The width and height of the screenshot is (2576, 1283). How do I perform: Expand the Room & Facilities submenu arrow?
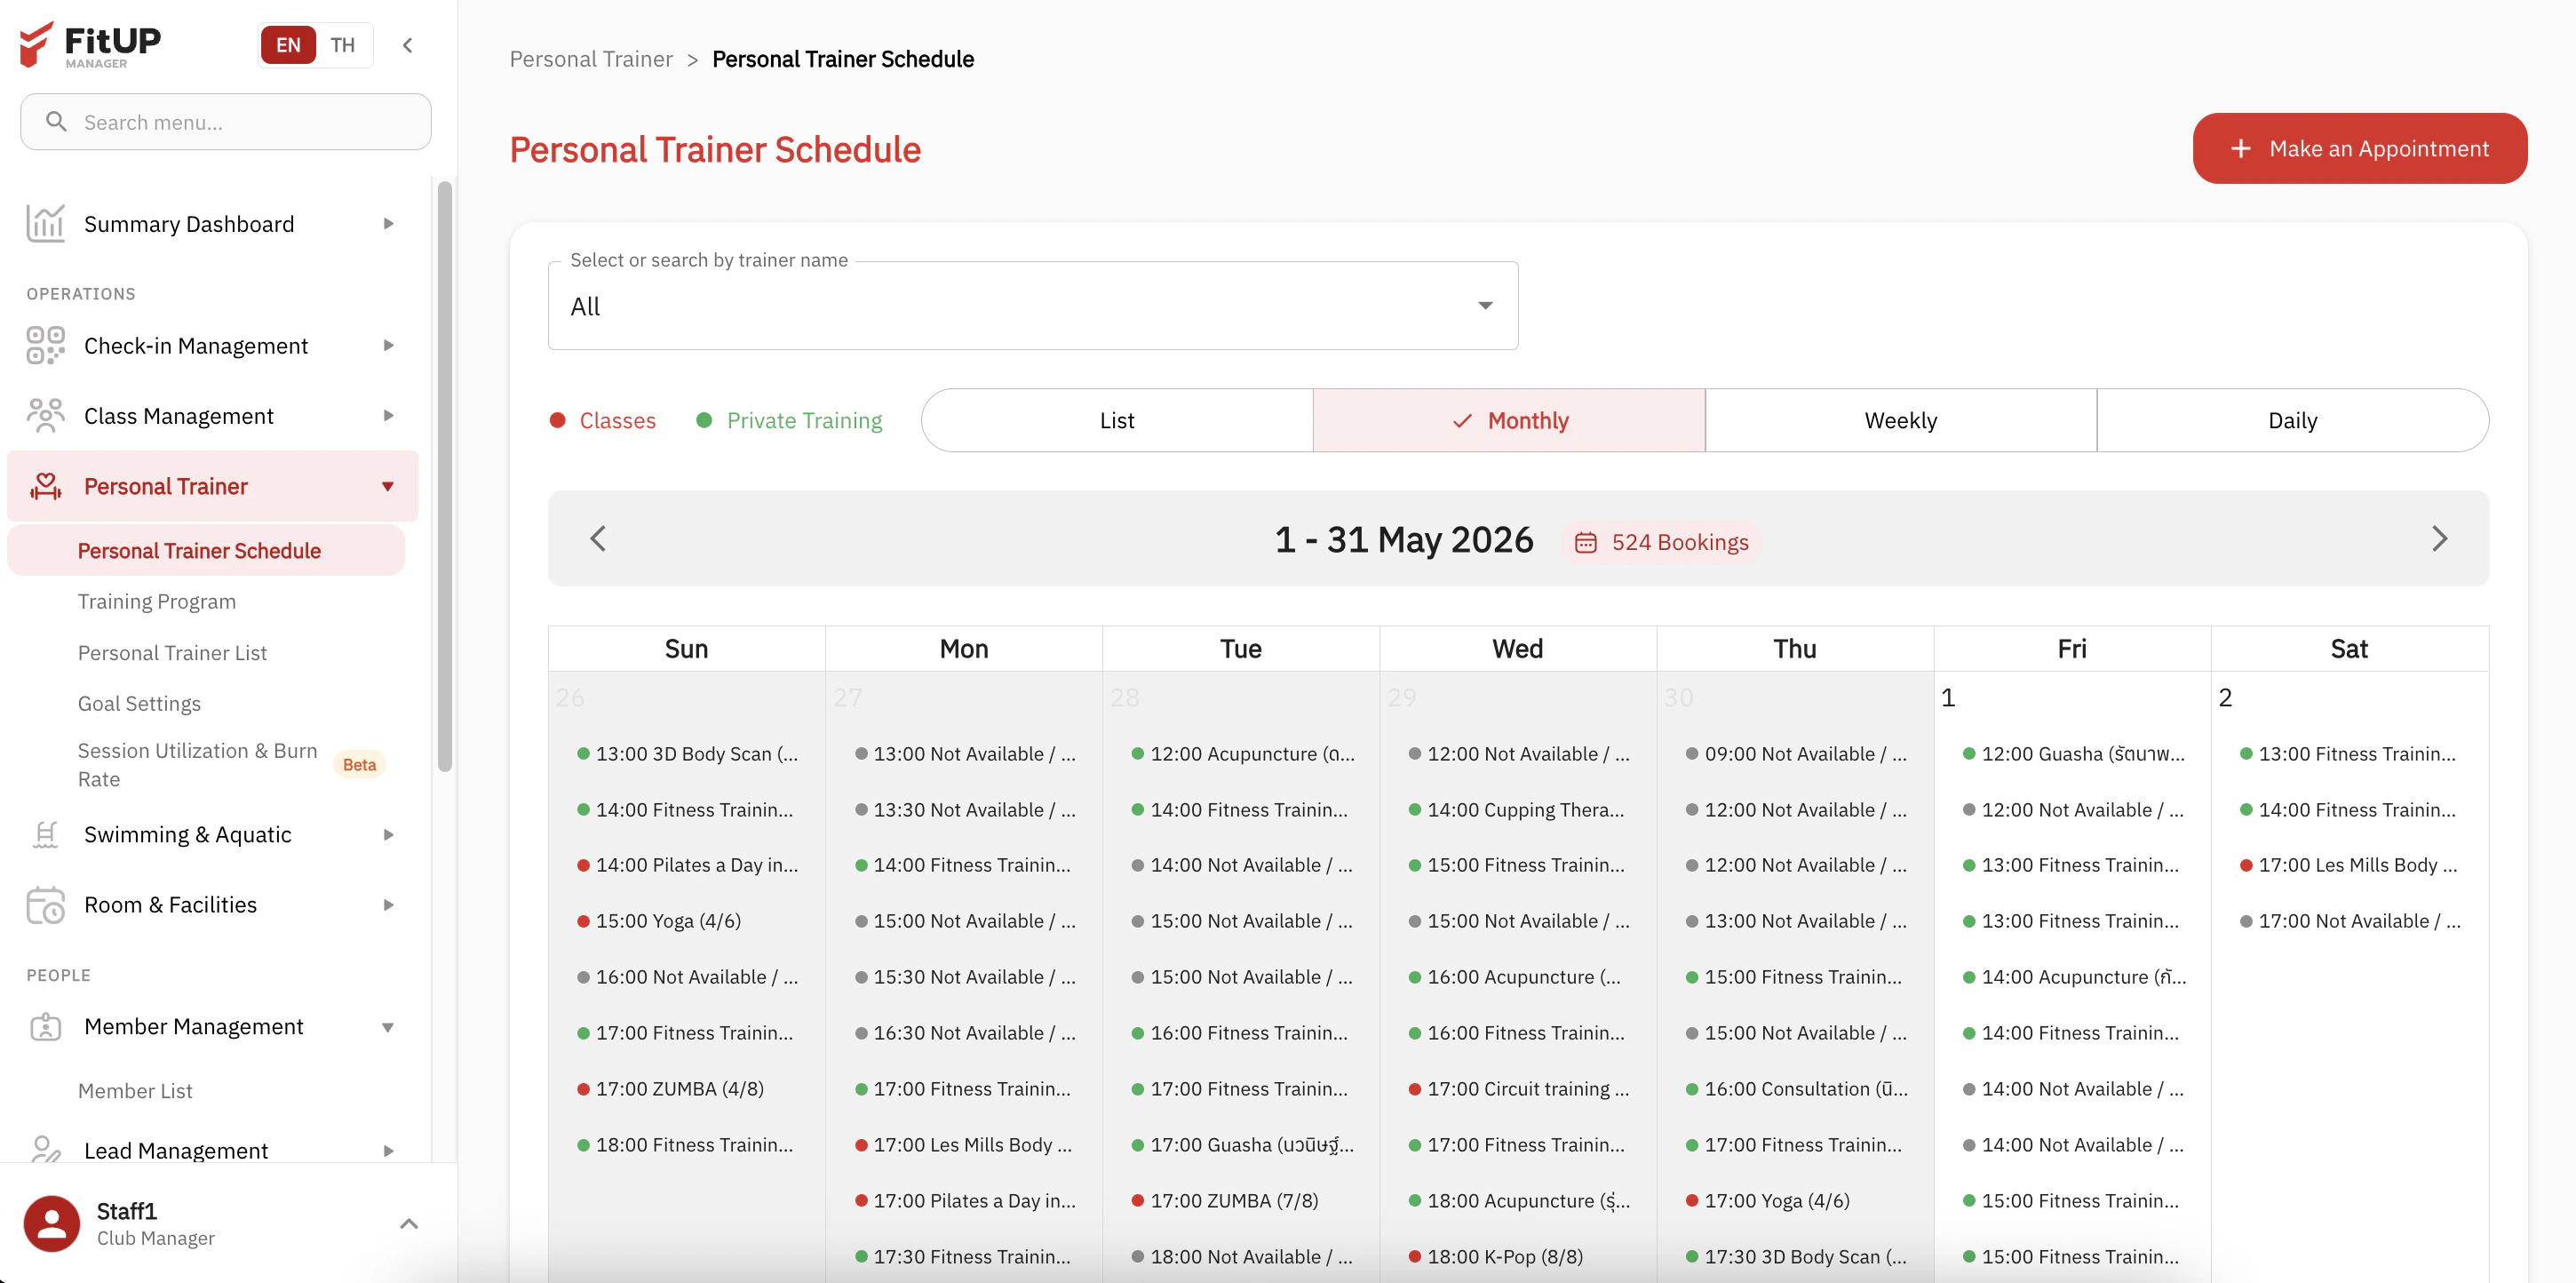click(x=389, y=904)
